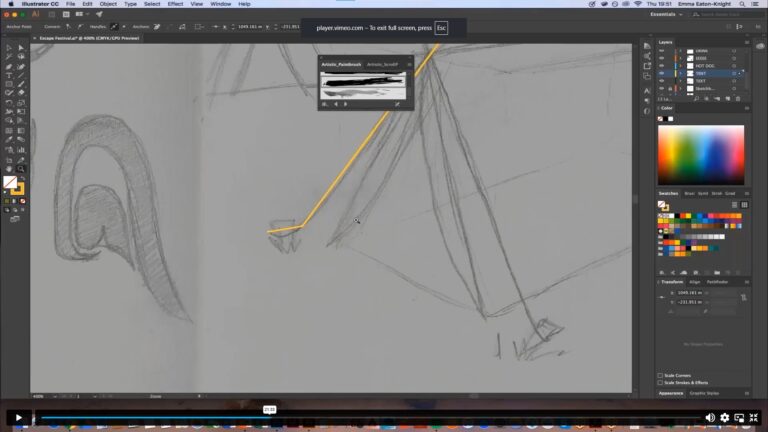Open the File menu
Screen dimensions: 768x432
[71, 4]
